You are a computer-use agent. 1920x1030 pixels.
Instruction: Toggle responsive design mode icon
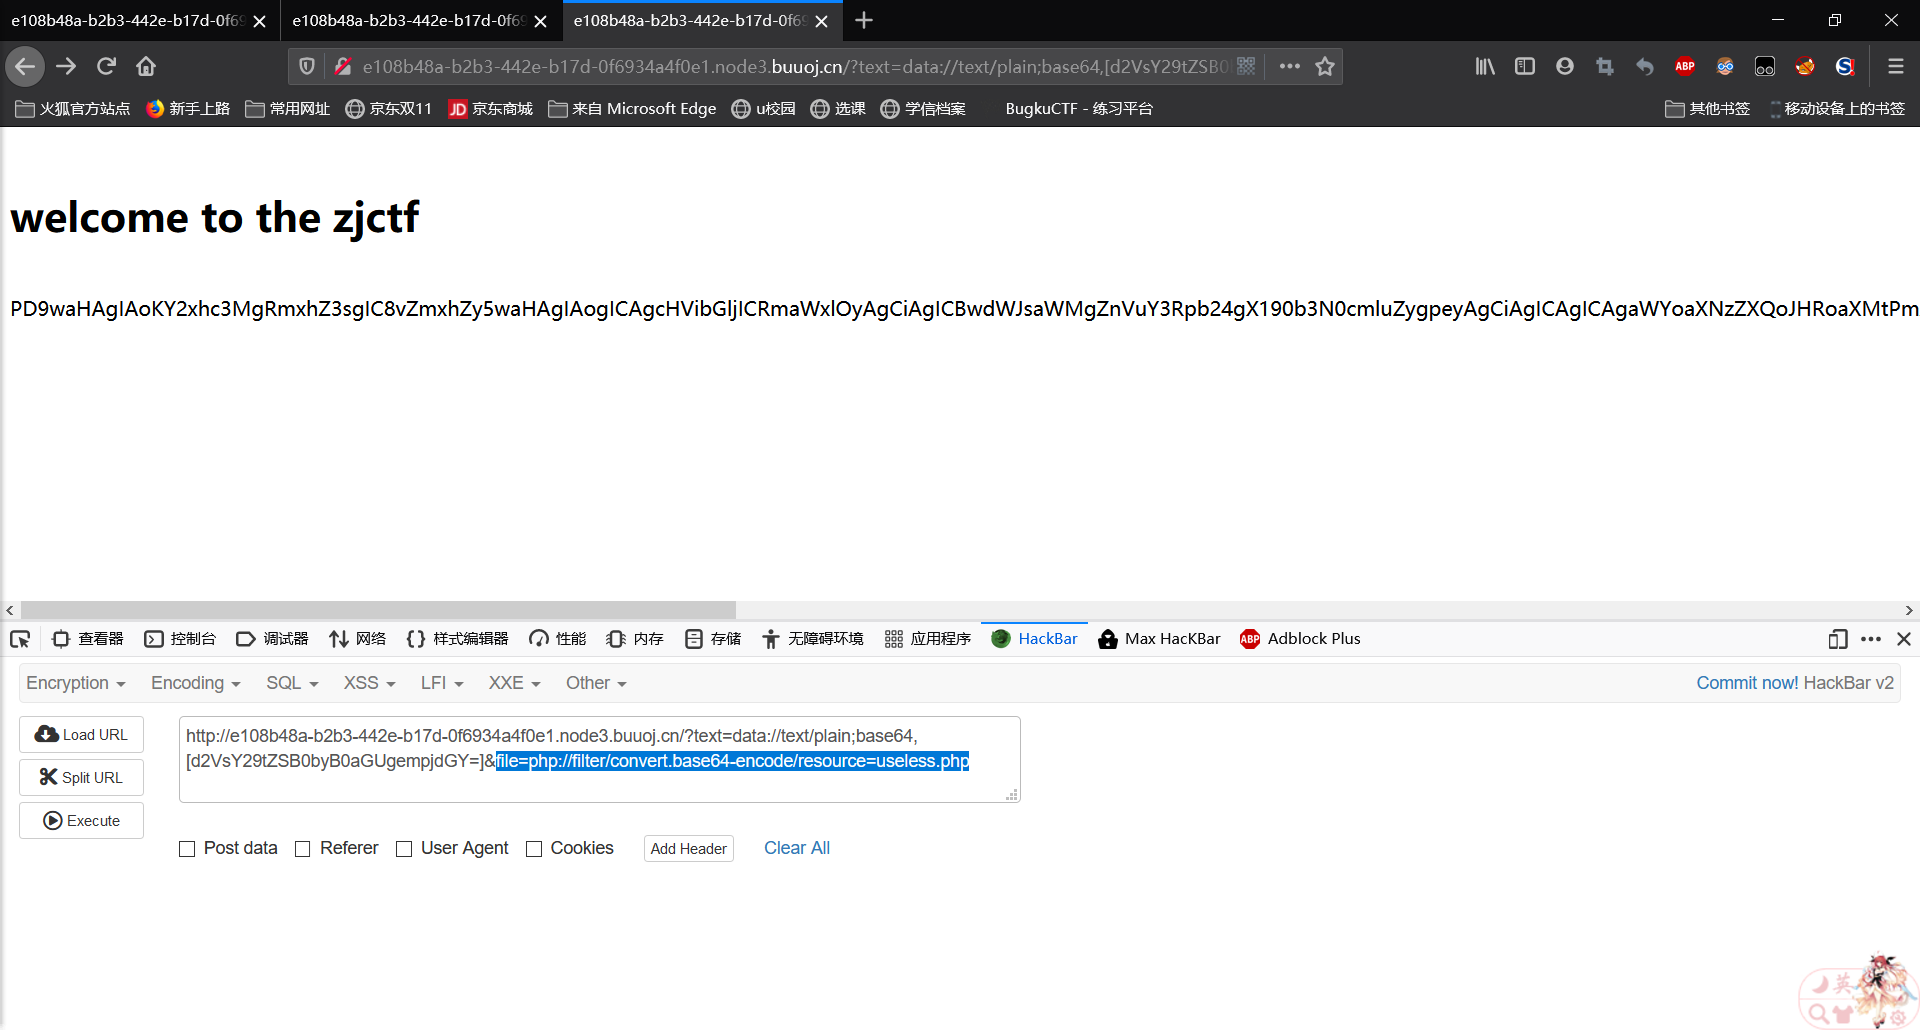click(1837, 639)
